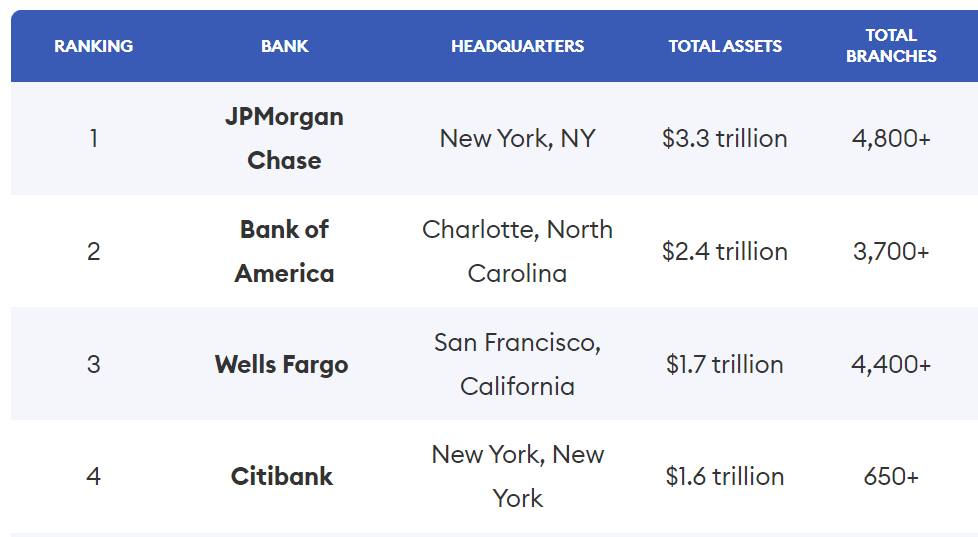Click the 650+ branches value

(x=891, y=476)
